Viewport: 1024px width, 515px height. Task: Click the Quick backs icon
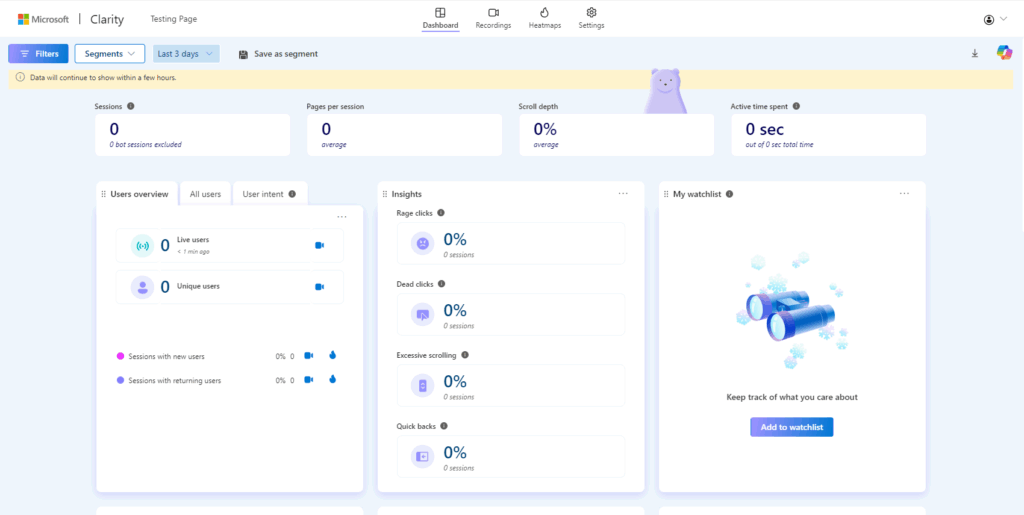point(423,457)
